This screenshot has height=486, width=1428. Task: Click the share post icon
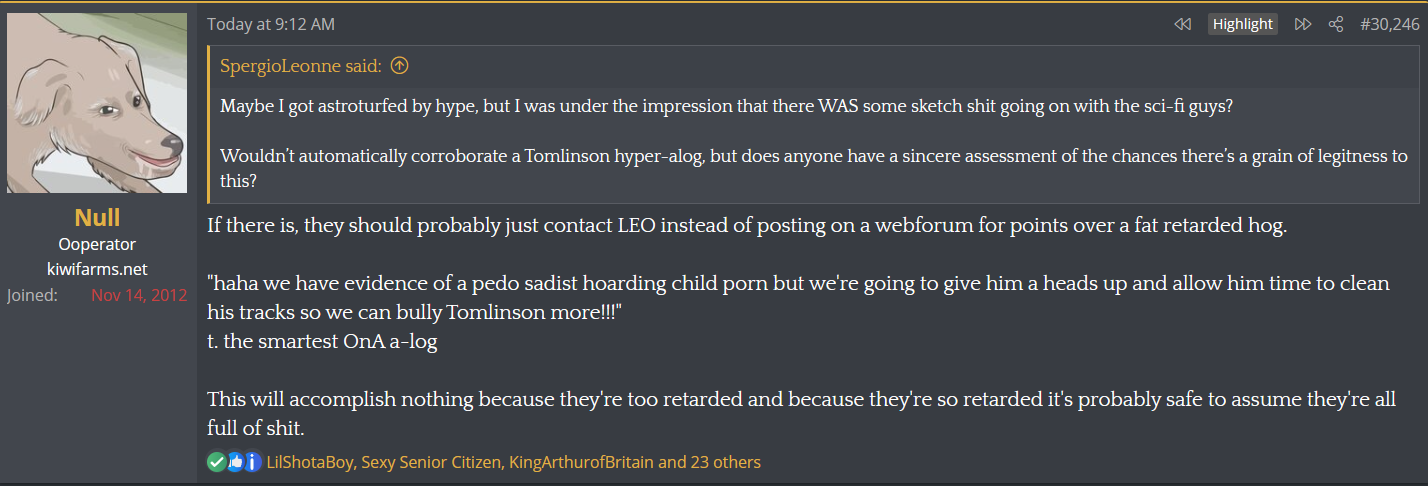pyautogui.click(x=1336, y=24)
